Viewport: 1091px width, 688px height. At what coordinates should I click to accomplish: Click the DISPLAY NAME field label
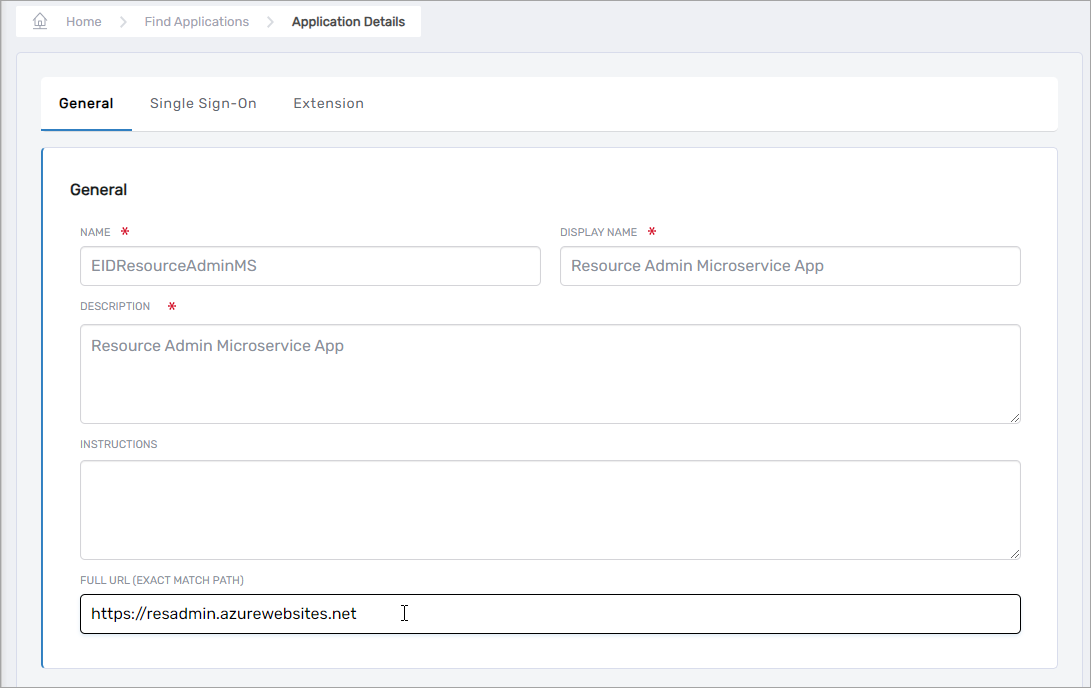coord(598,232)
